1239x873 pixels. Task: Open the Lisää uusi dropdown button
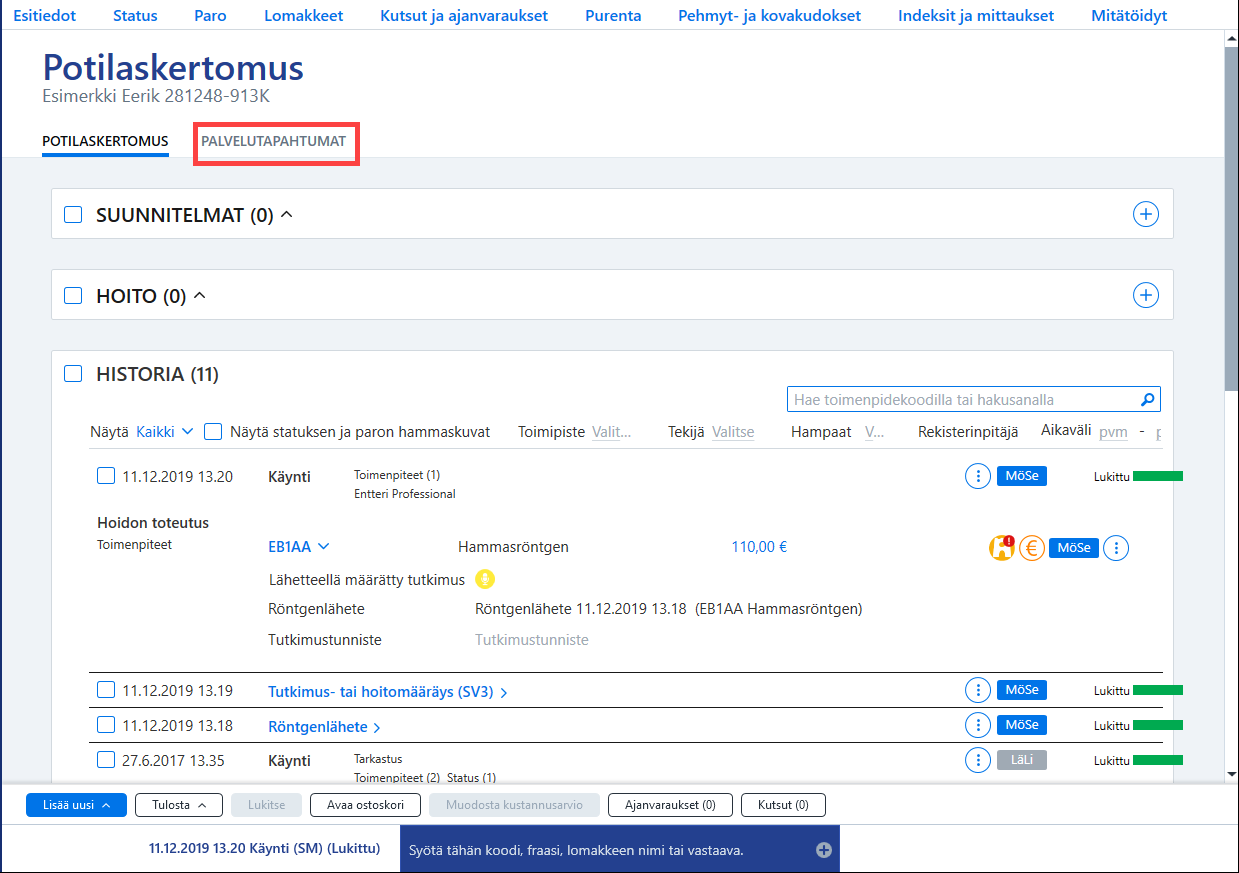[76, 805]
